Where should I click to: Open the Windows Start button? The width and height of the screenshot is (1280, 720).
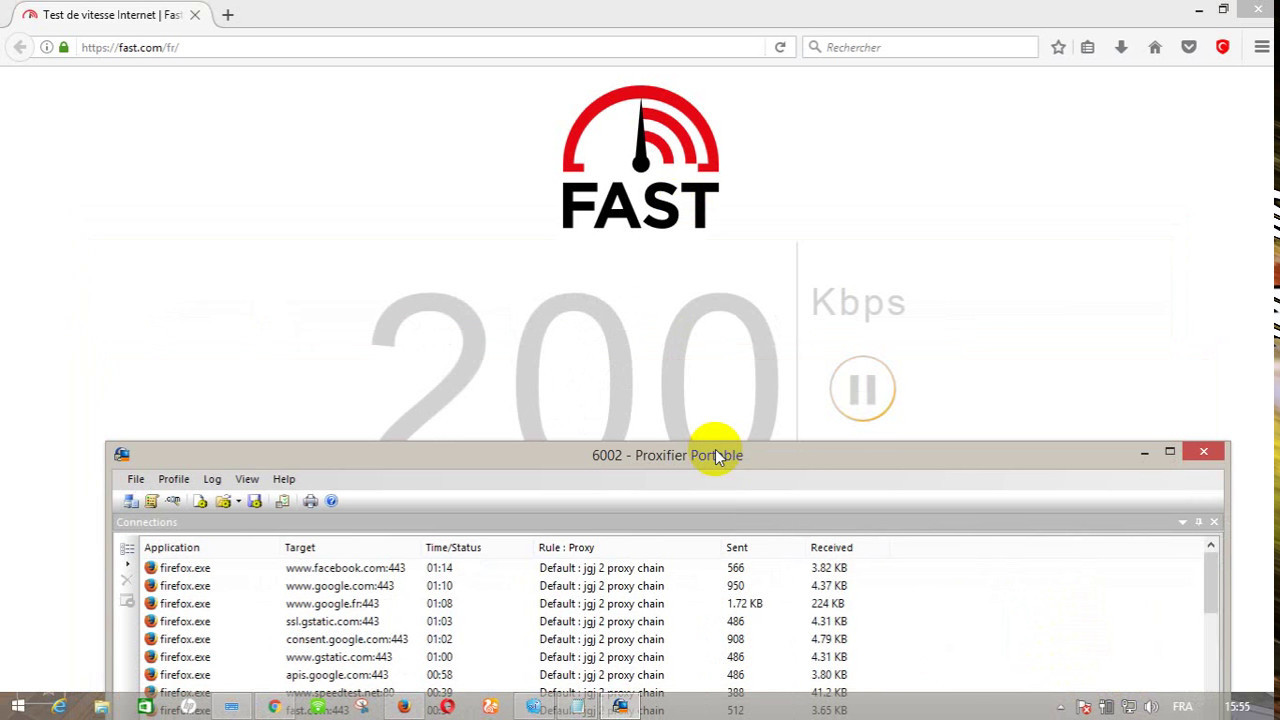[x=18, y=707]
